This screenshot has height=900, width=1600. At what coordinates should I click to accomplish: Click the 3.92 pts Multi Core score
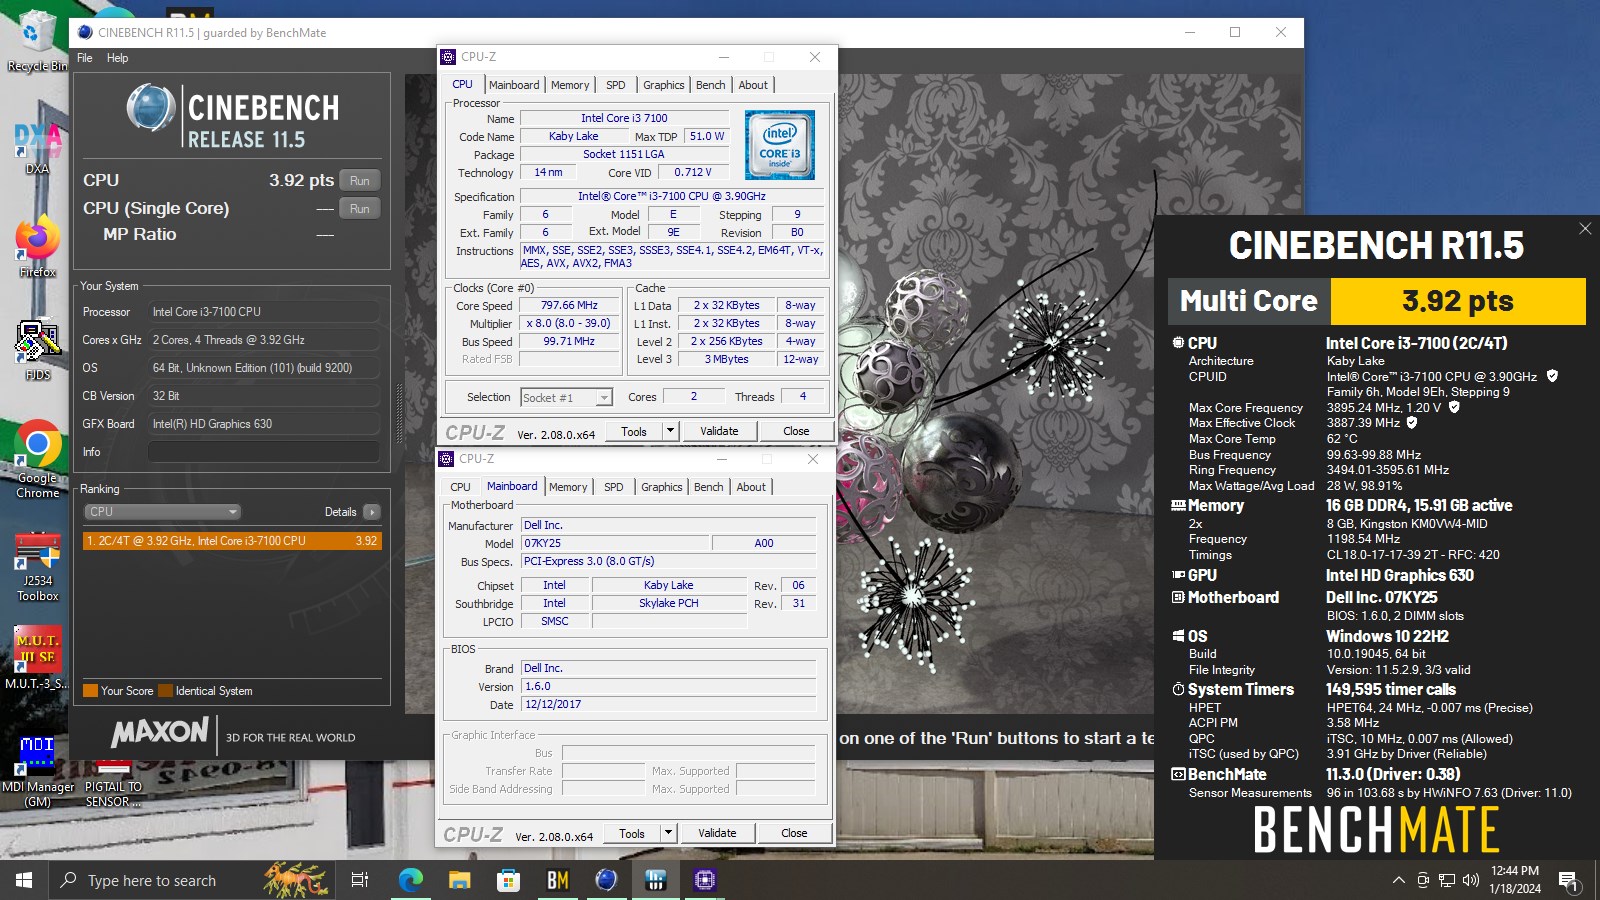tap(1458, 301)
